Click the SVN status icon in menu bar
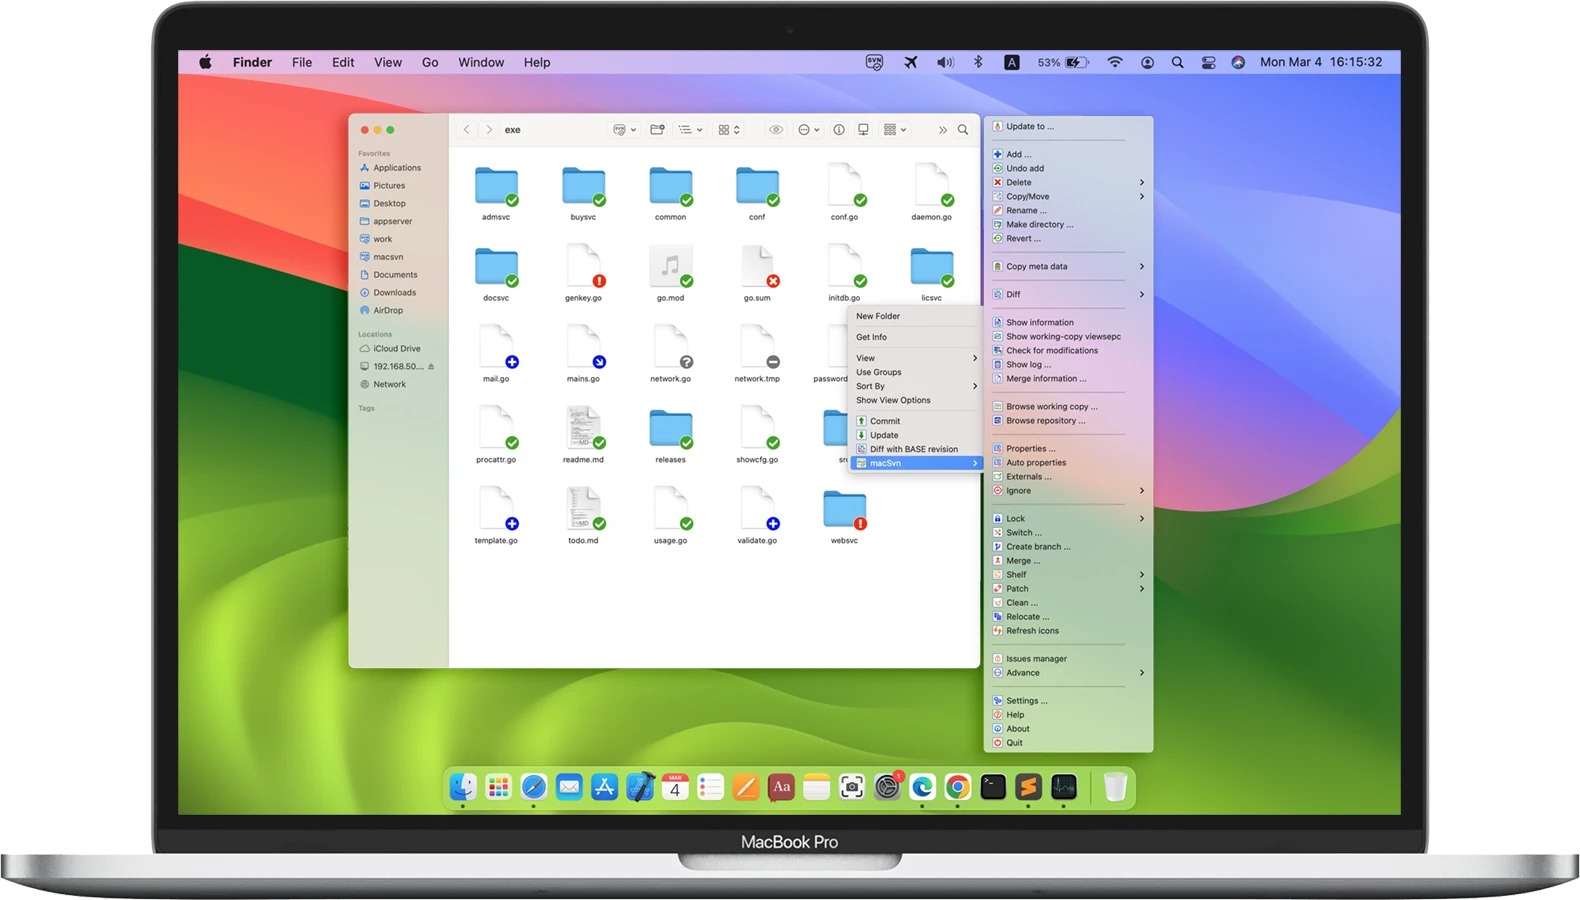This screenshot has width=1580, height=900. coord(874,62)
